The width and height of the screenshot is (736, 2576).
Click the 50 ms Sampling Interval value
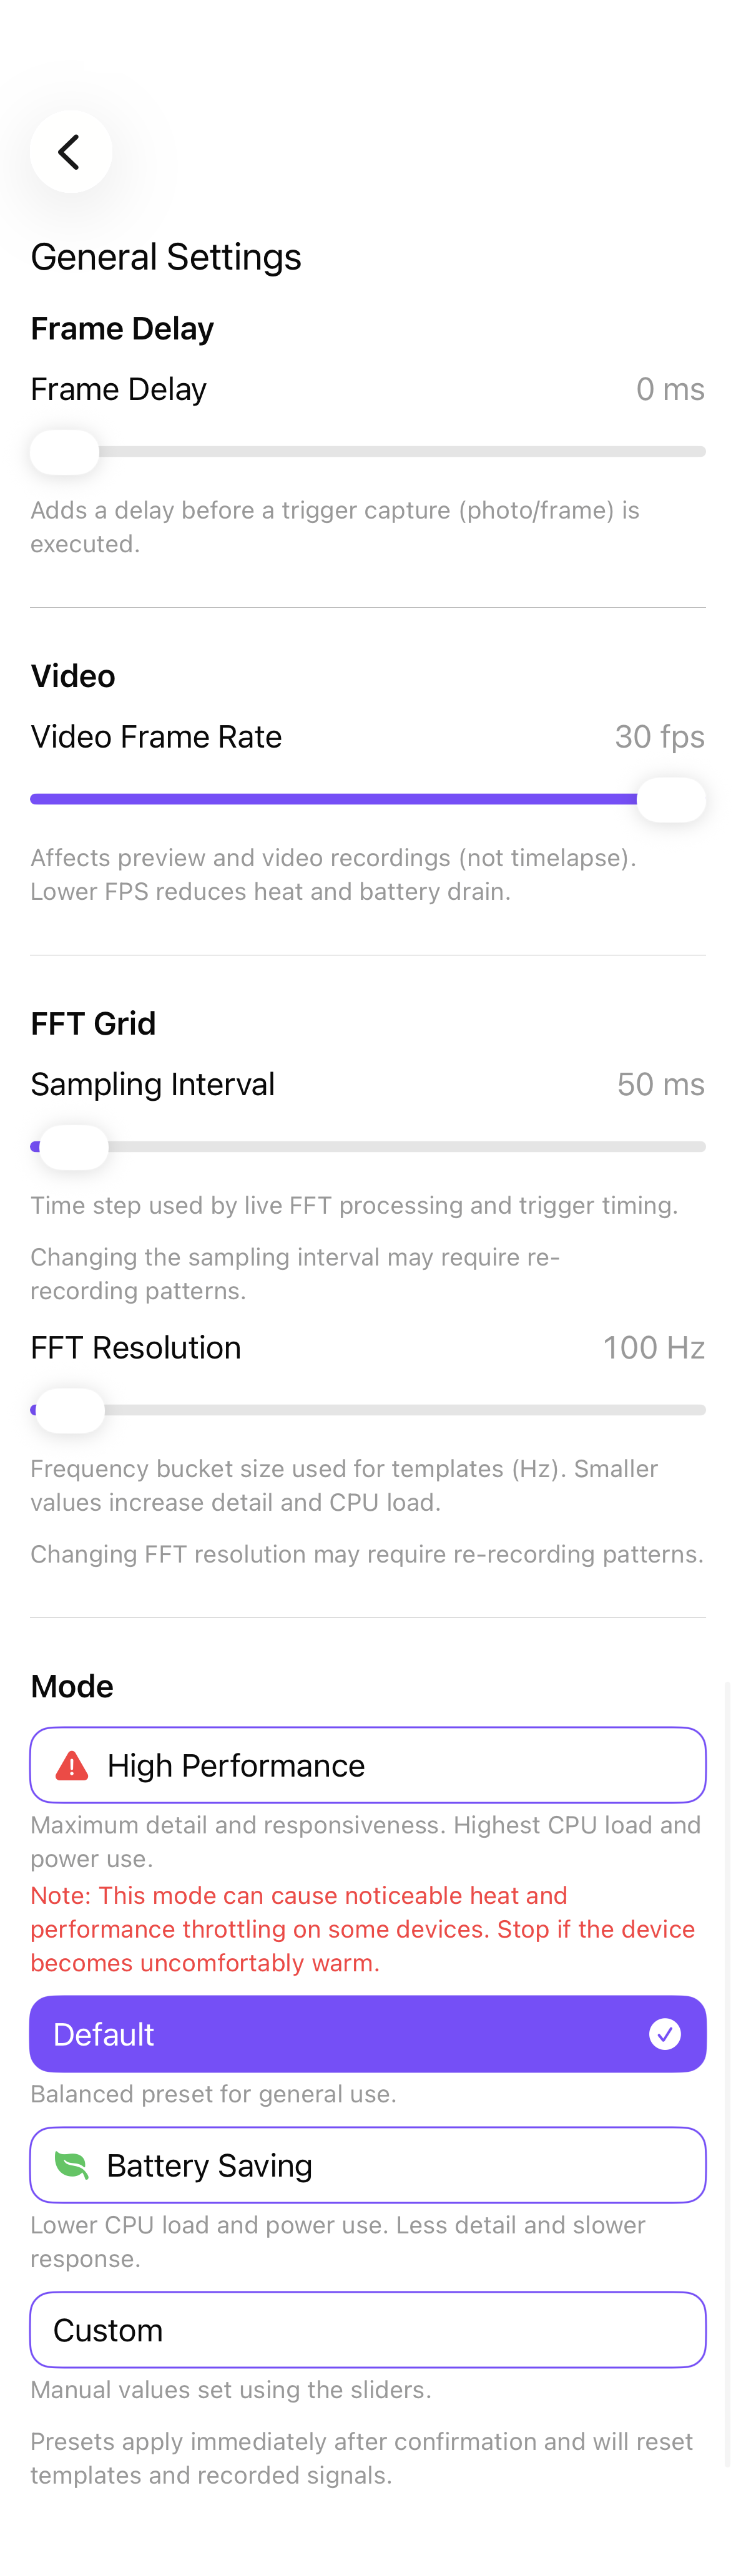(660, 1084)
